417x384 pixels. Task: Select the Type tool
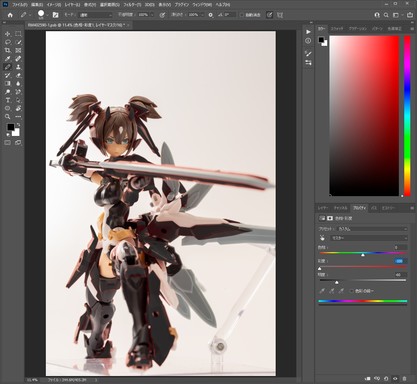[8, 100]
